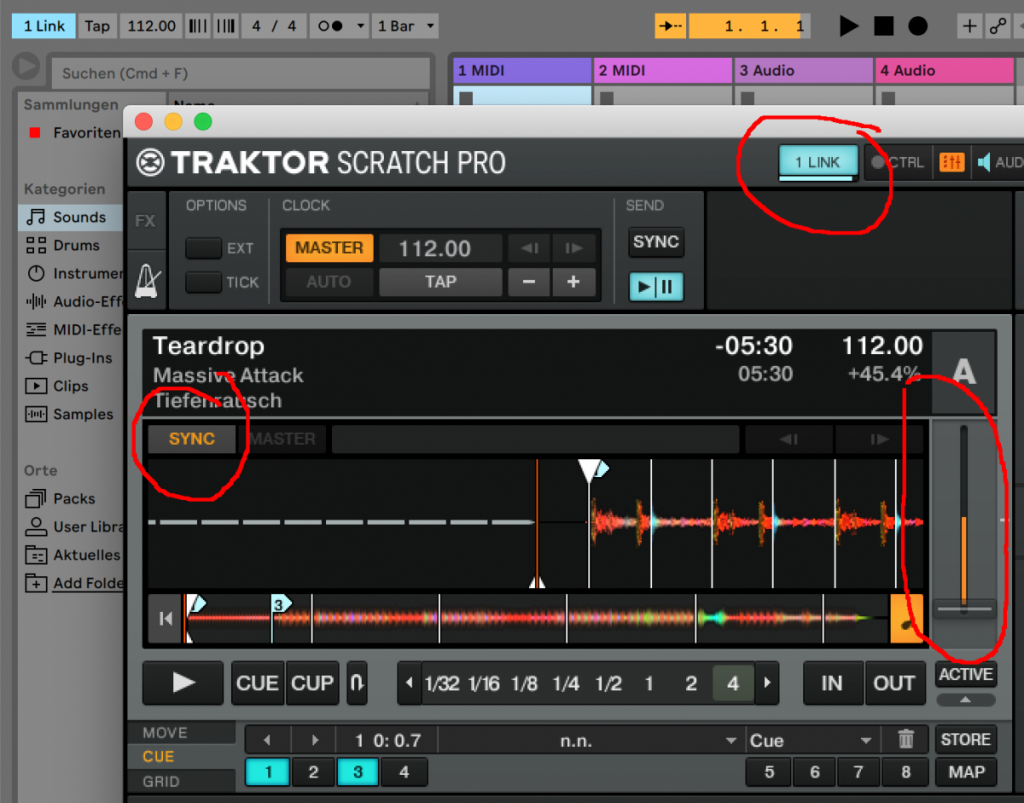The width and height of the screenshot is (1024, 803).
Task: Click the CUP button
Action: 312,683
